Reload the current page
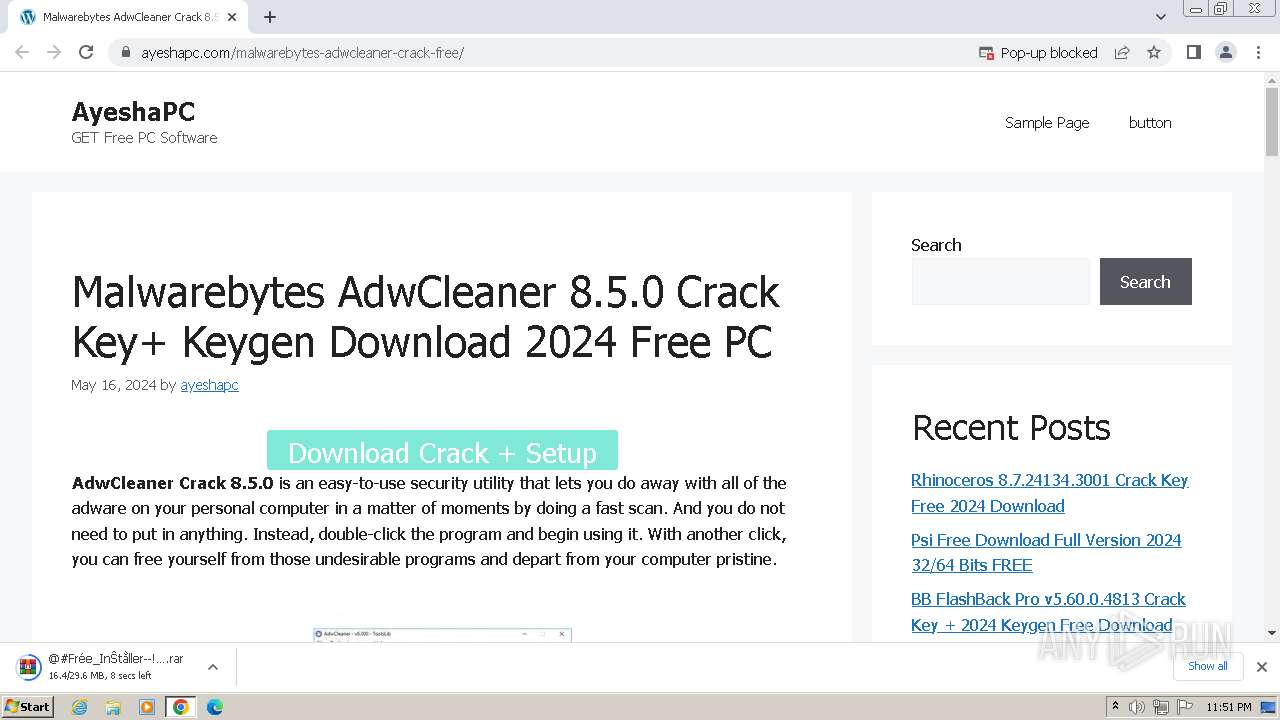This screenshot has height=720, width=1280. point(86,52)
